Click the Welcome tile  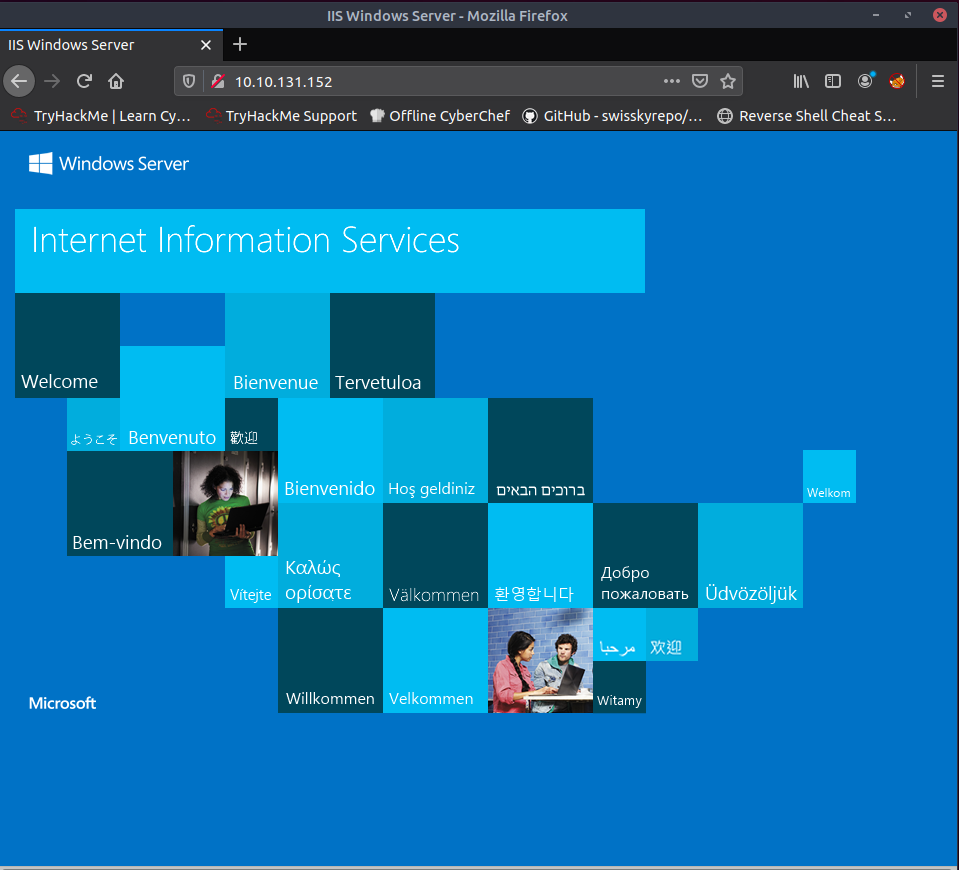(67, 345)
